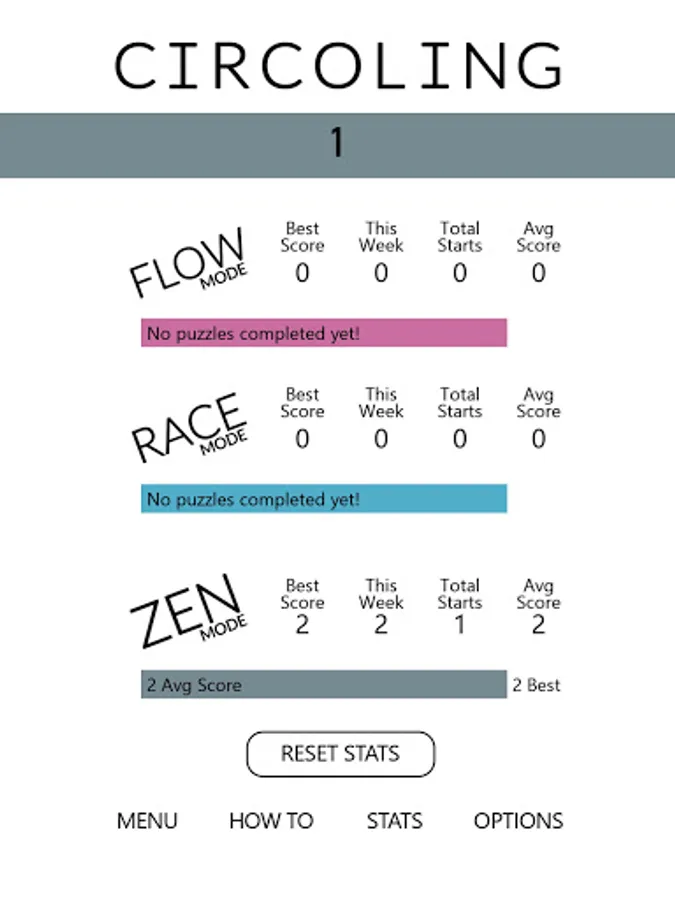
Task: Click Race Mode Total Starts value
Action: pyautogui.click(x=459, y=438)
